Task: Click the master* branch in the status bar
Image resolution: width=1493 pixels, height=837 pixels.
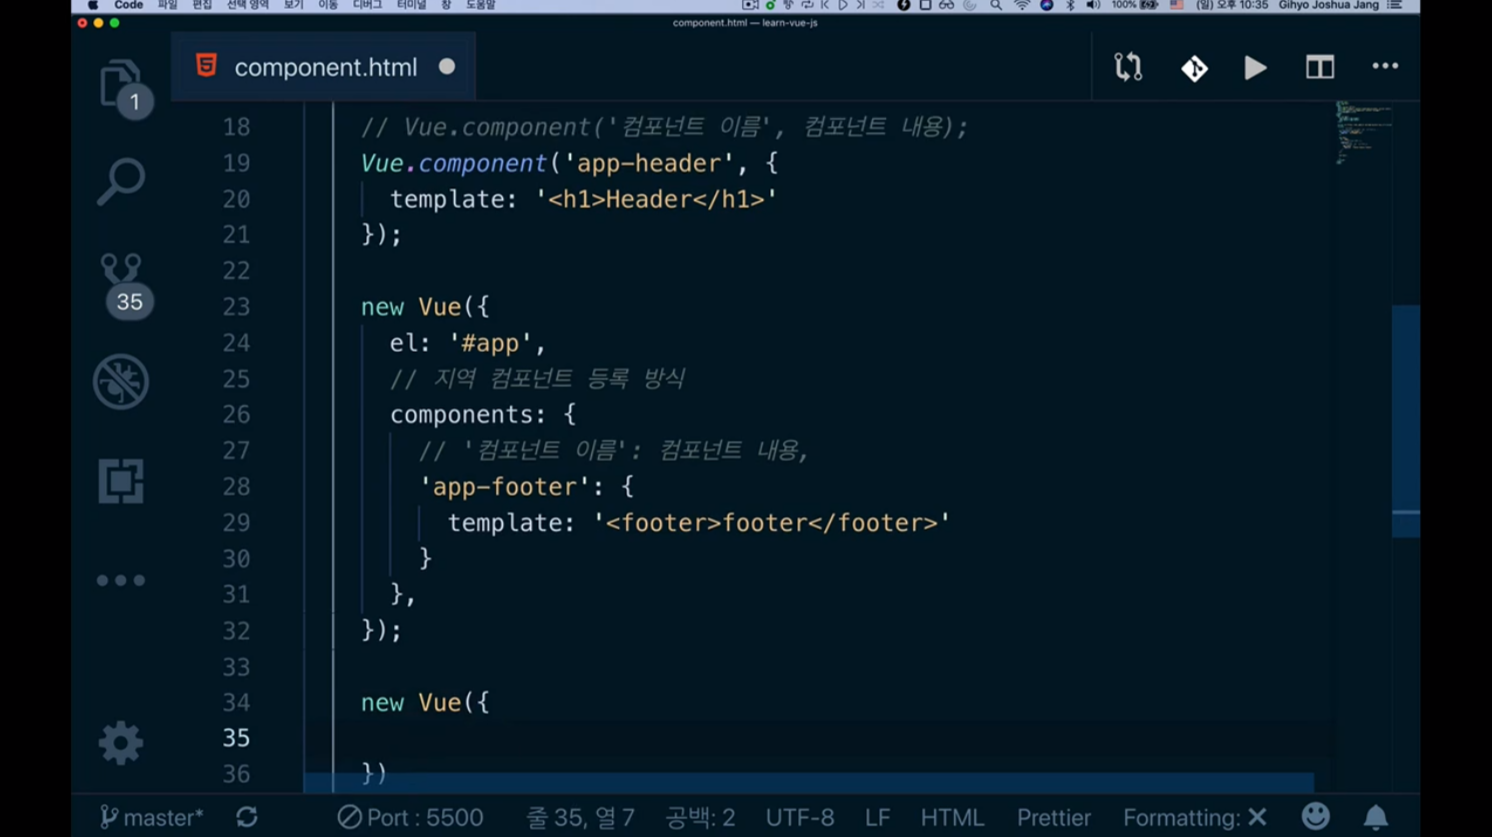Action: (152, 817)
